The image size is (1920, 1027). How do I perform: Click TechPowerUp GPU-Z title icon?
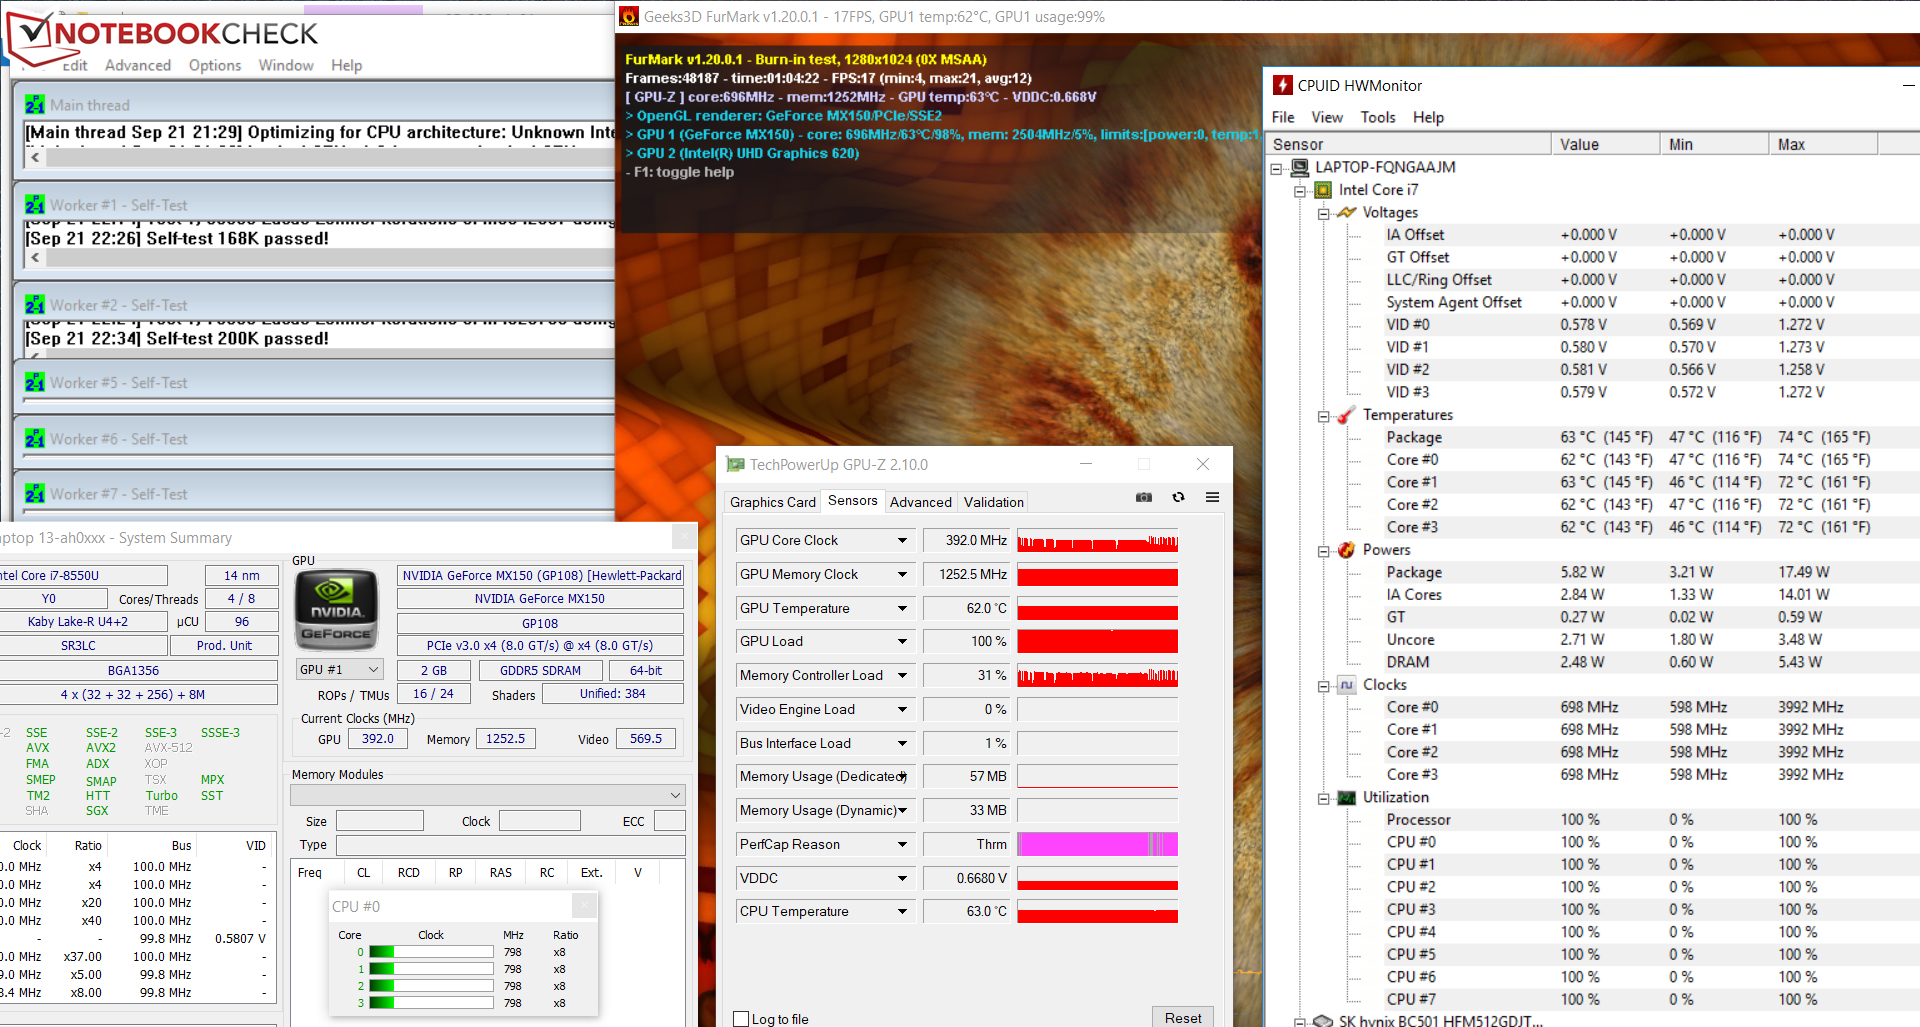(x=736, y=464)
